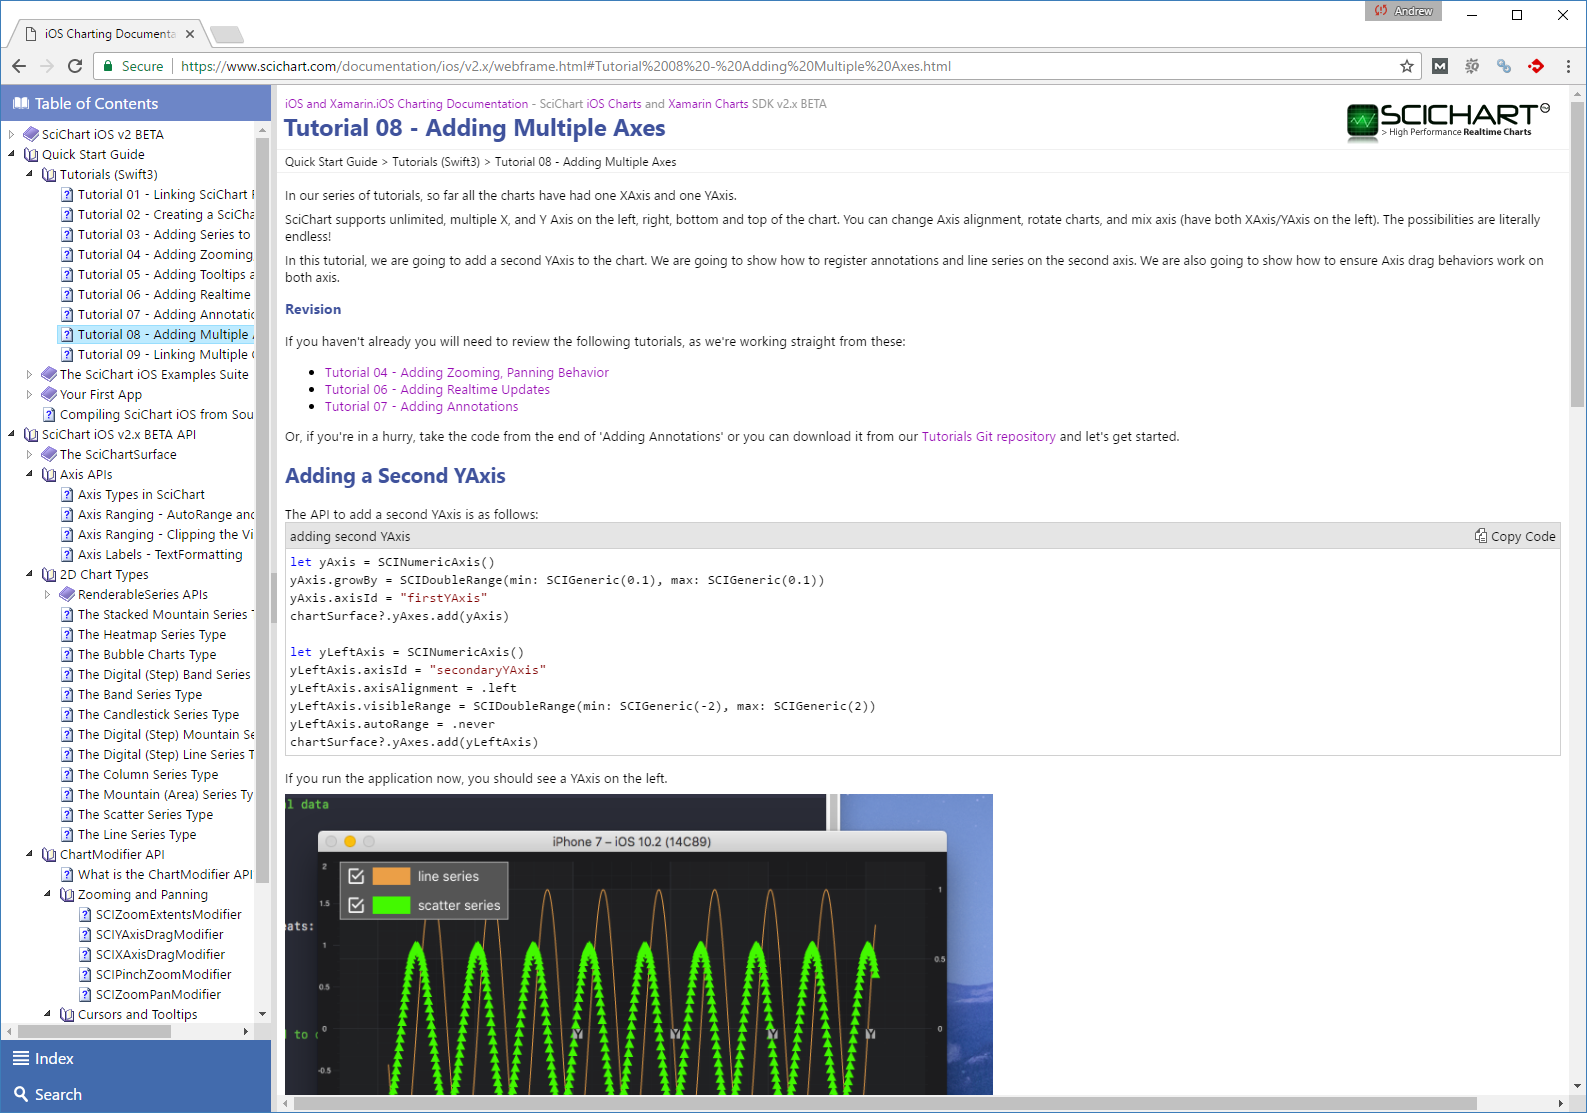Viewport: 1587px width, 1113px height.
Task: Open the Chrome three-dot menu
Action: (x=1568, y=66)
